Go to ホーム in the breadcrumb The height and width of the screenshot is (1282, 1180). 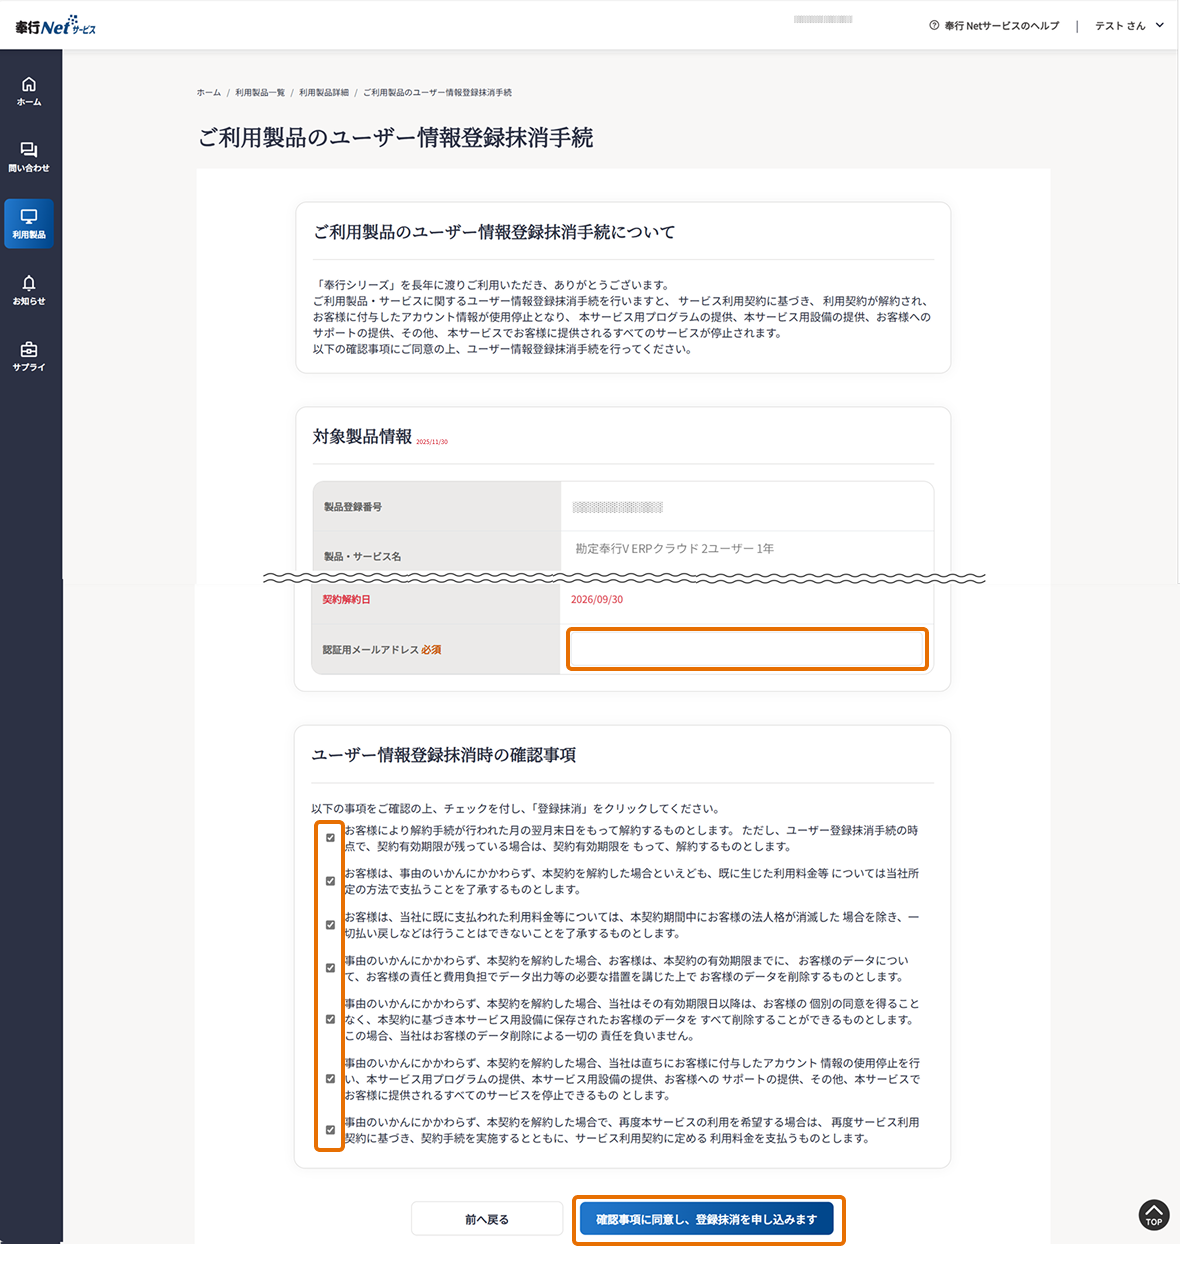(x=209, y=93)
